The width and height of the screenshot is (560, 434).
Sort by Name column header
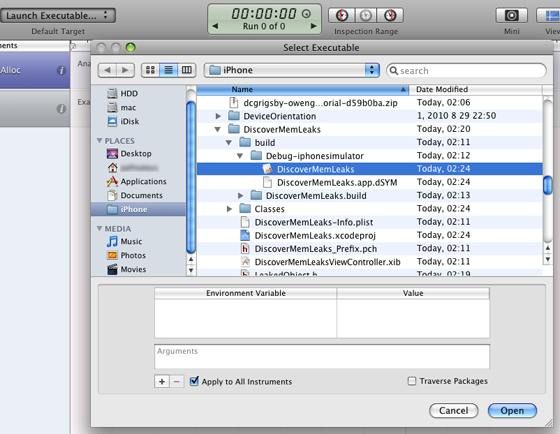(302, 89)
